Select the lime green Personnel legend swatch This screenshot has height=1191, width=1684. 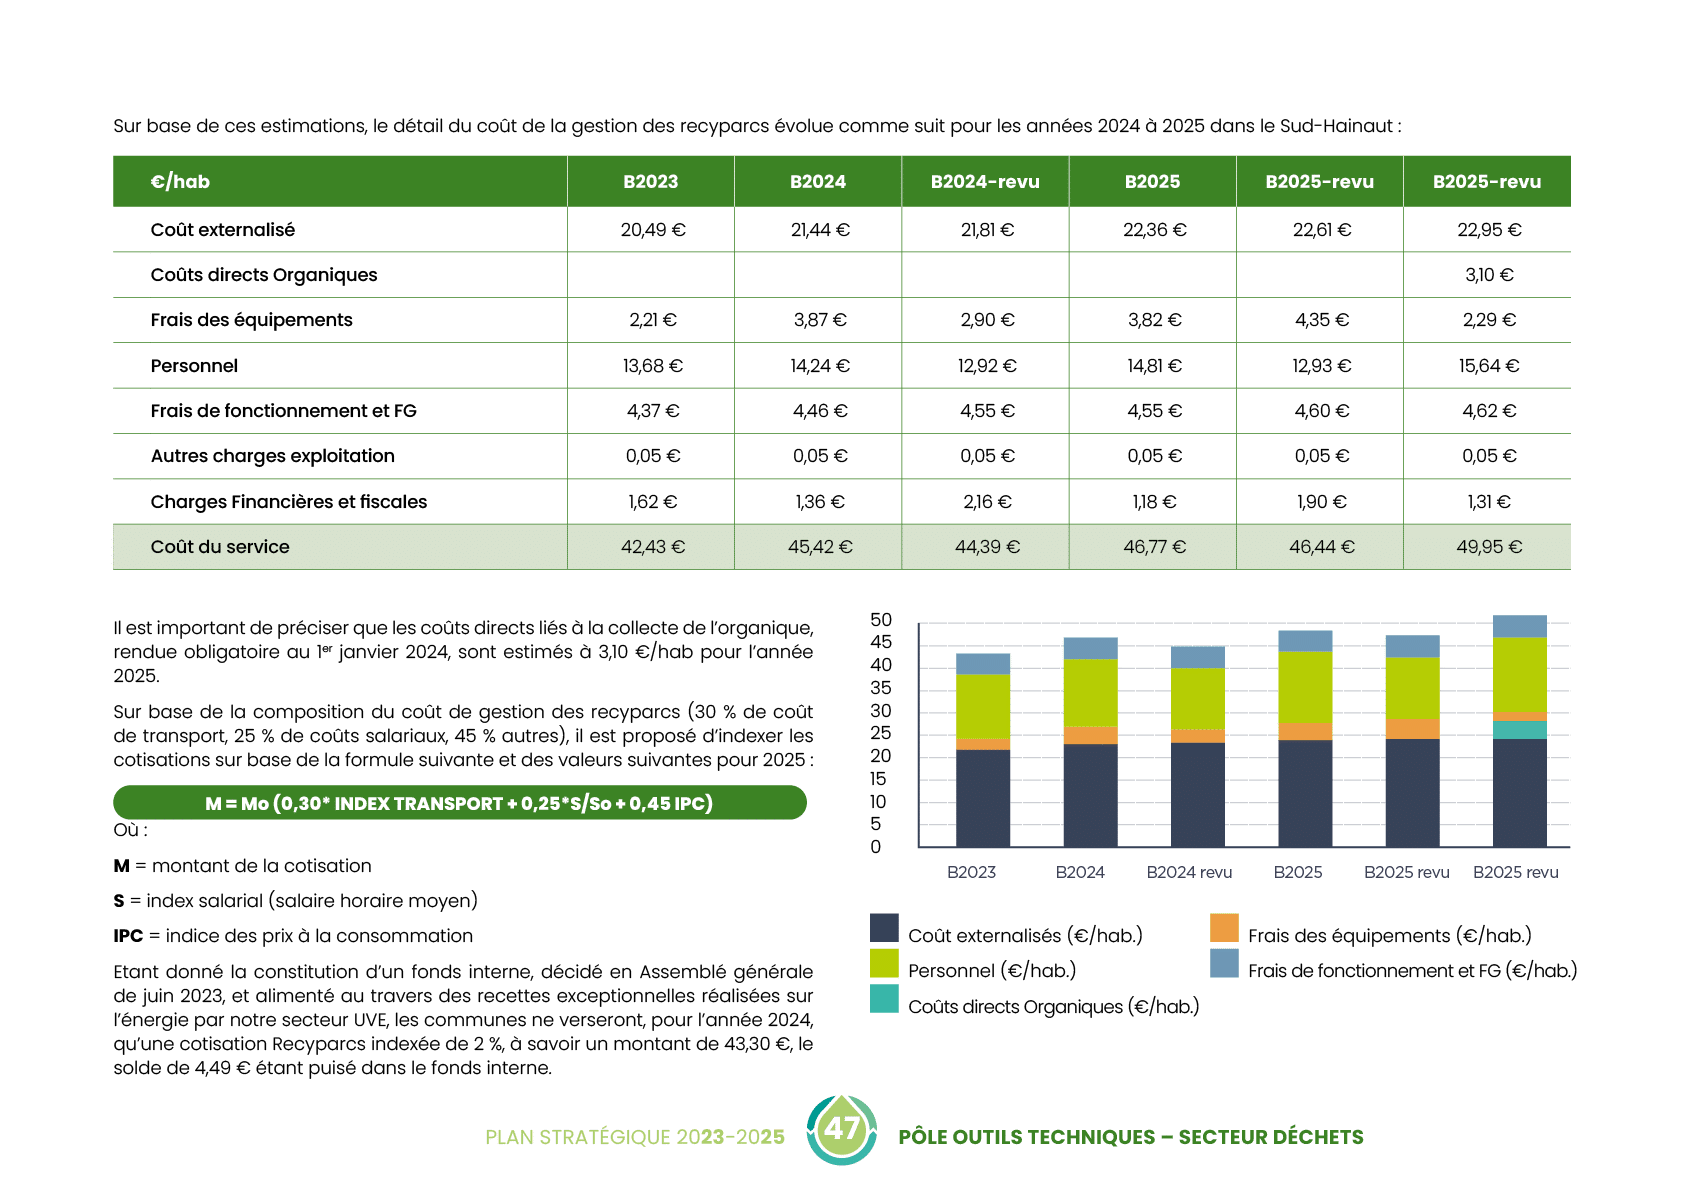coord(884,963)
